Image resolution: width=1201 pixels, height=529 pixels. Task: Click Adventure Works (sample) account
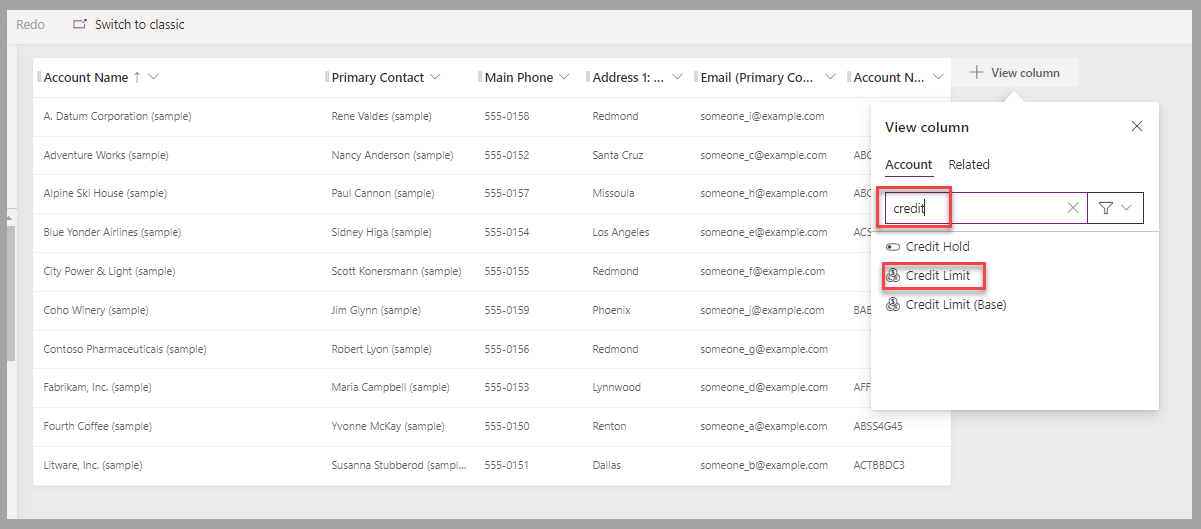[106, 155]
